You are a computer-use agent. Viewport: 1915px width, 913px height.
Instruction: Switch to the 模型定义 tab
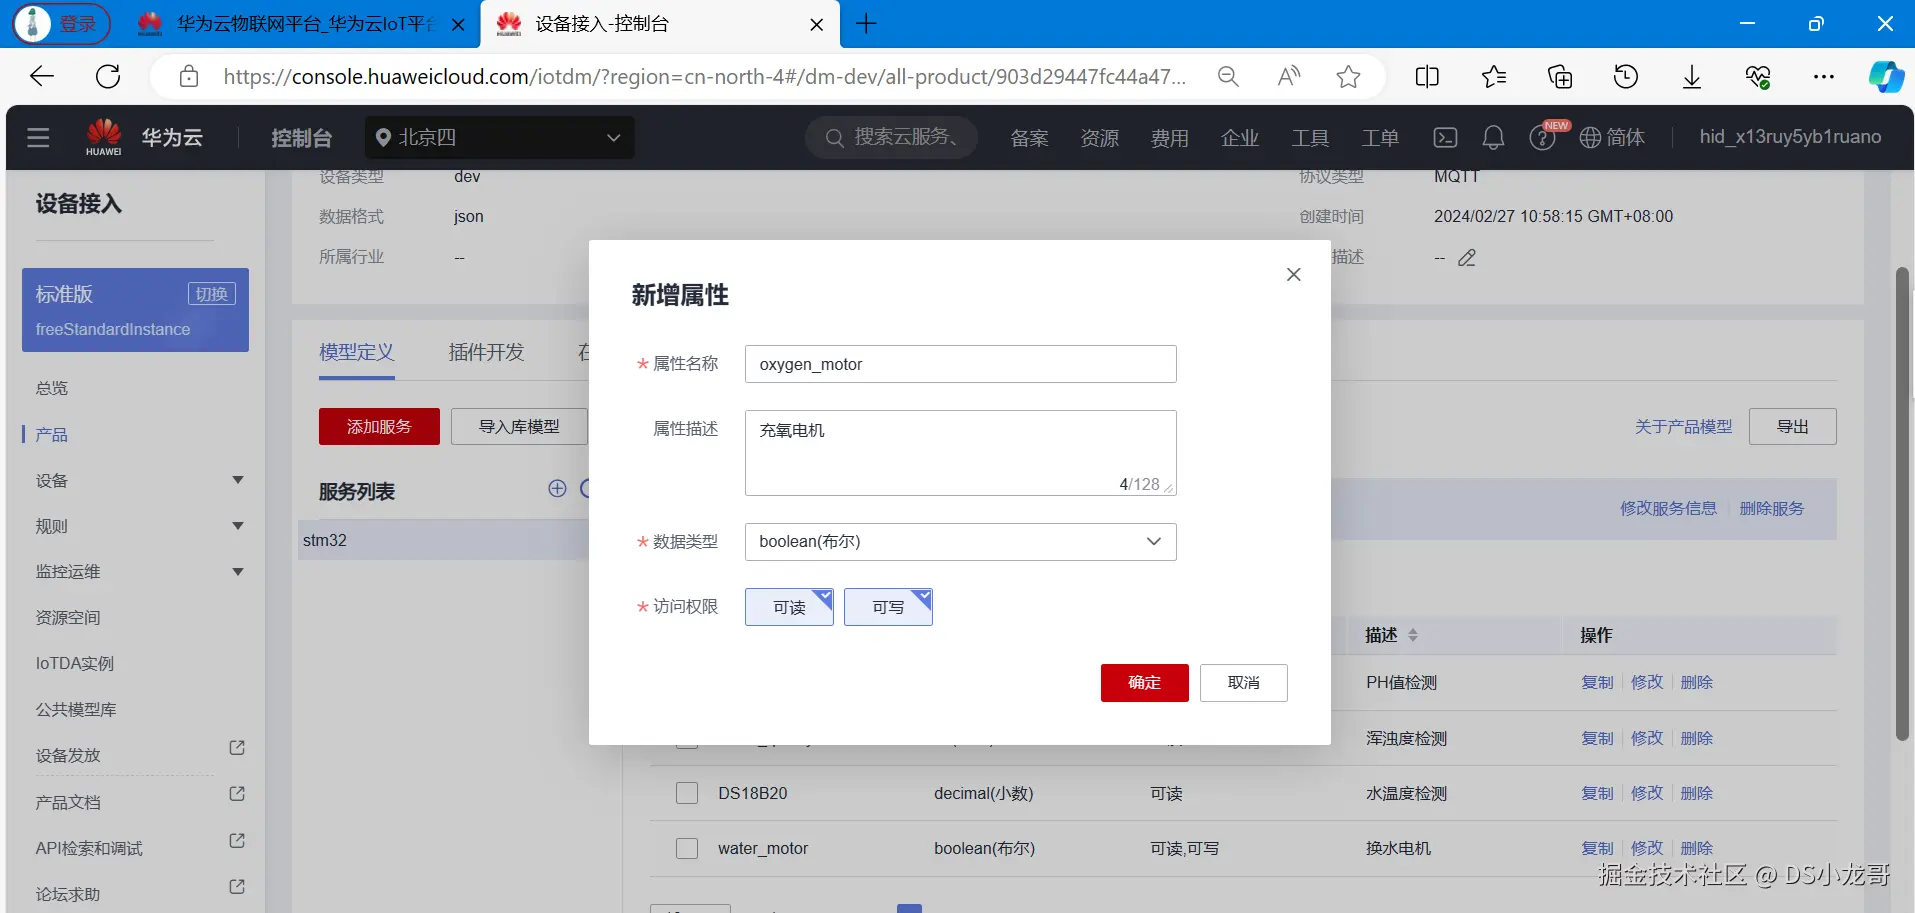pos(357,352)
